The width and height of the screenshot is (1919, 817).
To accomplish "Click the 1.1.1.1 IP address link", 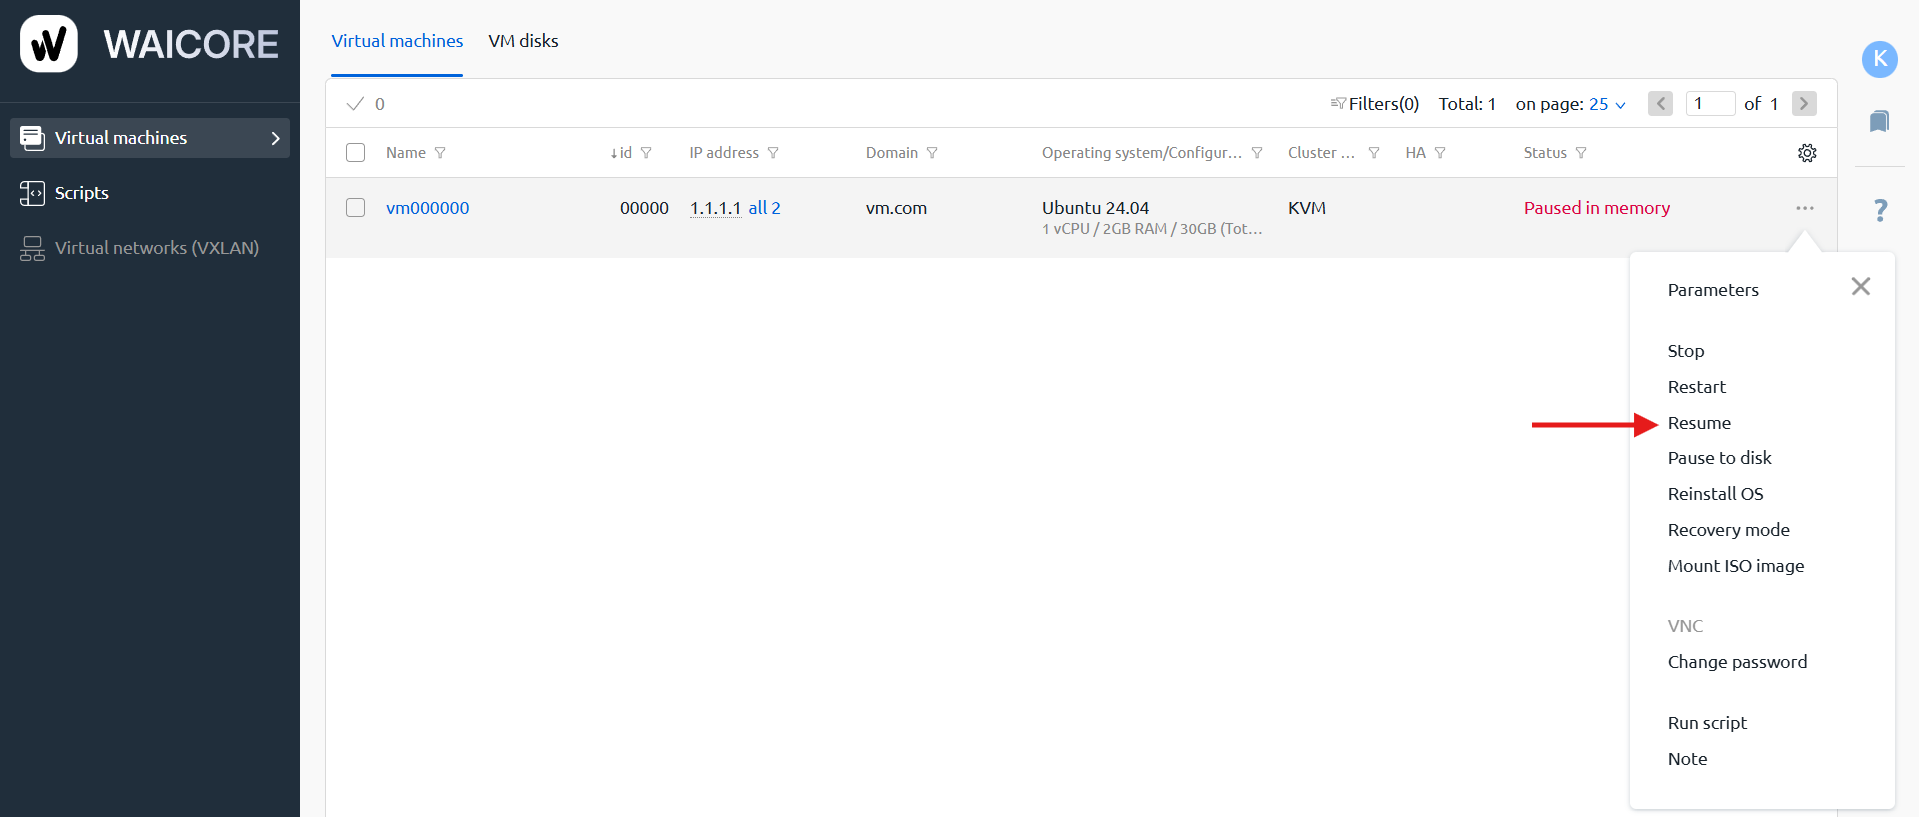I will coord(715,208).
